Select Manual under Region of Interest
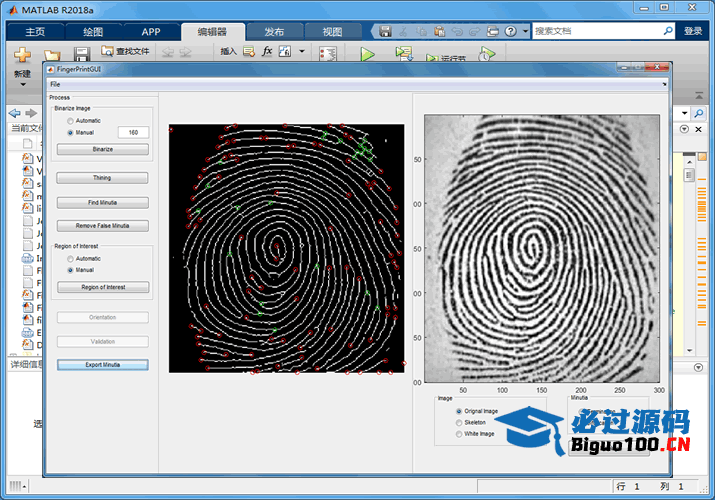Screen dimensions: 715x500 pyautogui.click(x=70, y=270)
